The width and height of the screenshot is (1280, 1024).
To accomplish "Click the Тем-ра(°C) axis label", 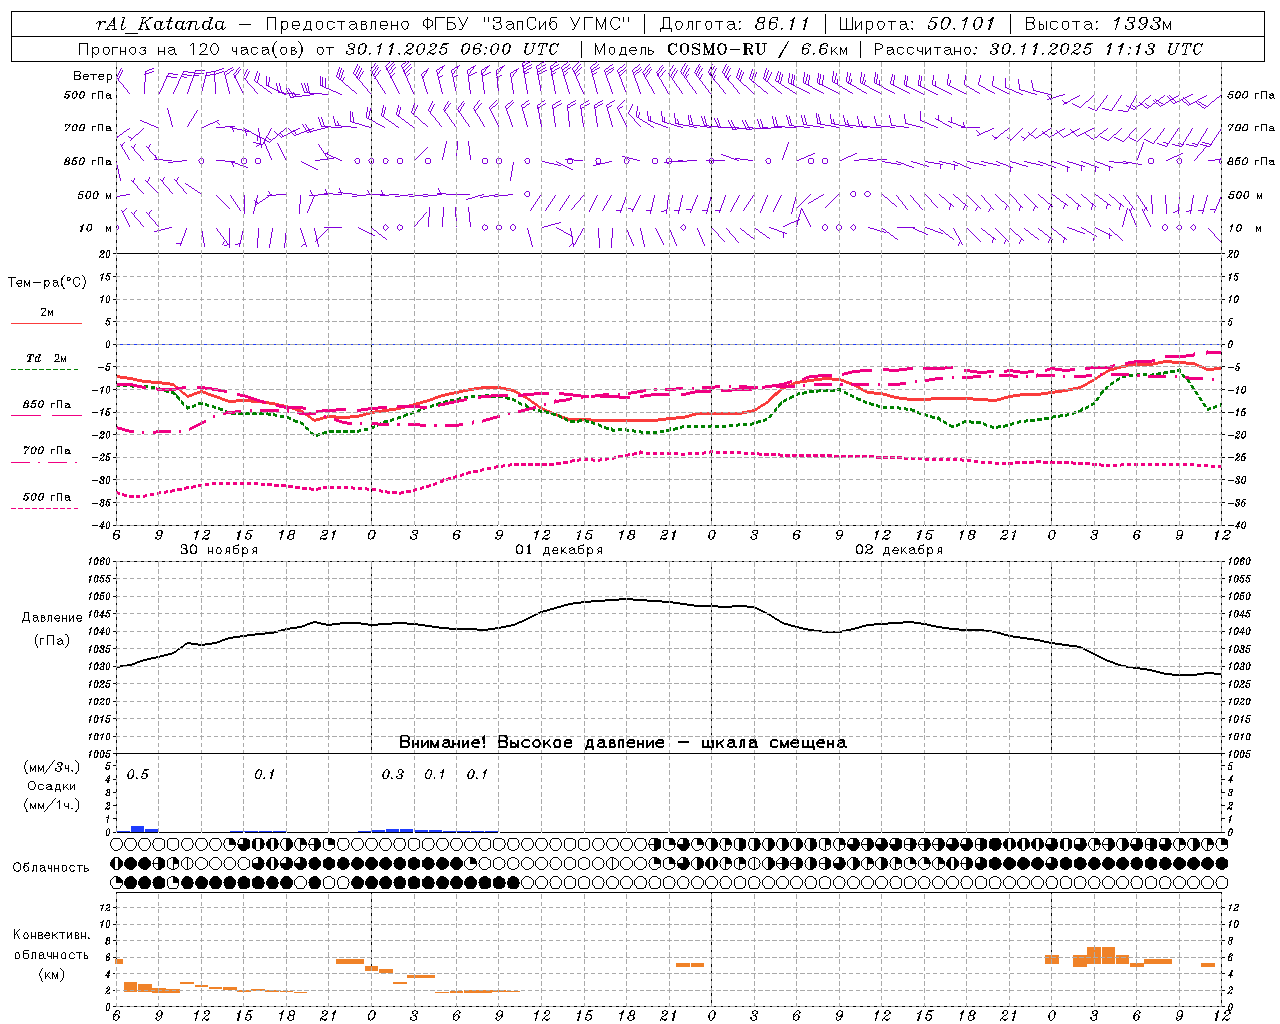I will (47, 283).
